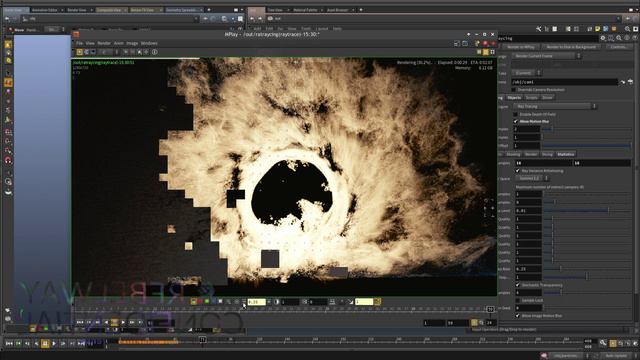This screenshot has width=640, height=360.
Task: Click the parameter search magnifier icon
Action: (x=619, y=38)
